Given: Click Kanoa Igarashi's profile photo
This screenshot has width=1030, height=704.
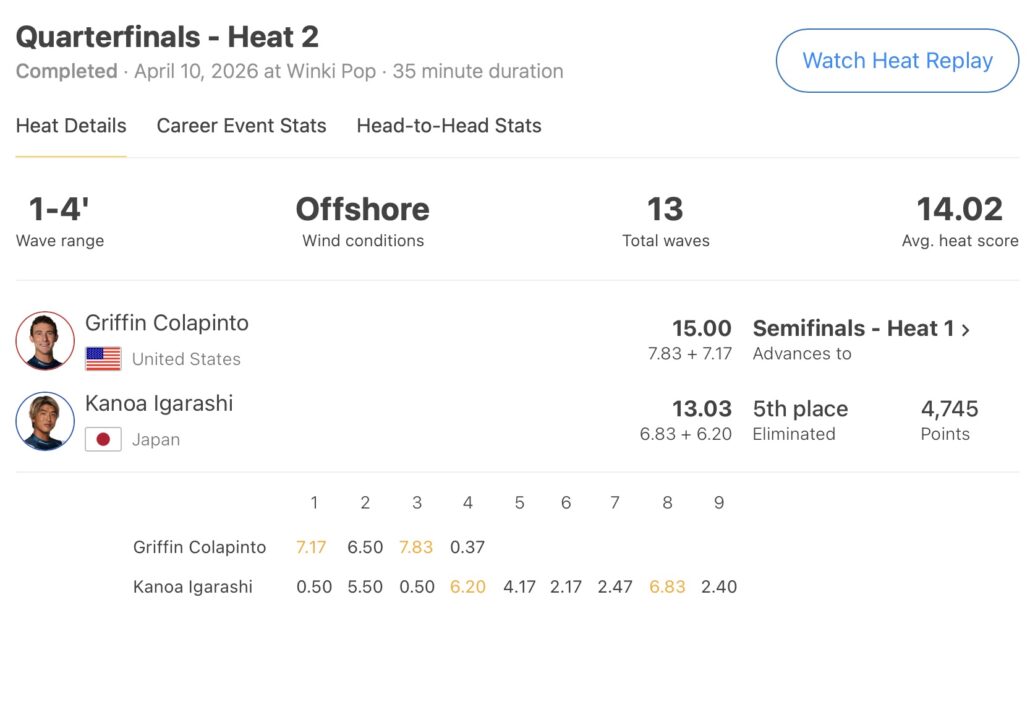Looking at the screenshot, I should tap(45, 421).
